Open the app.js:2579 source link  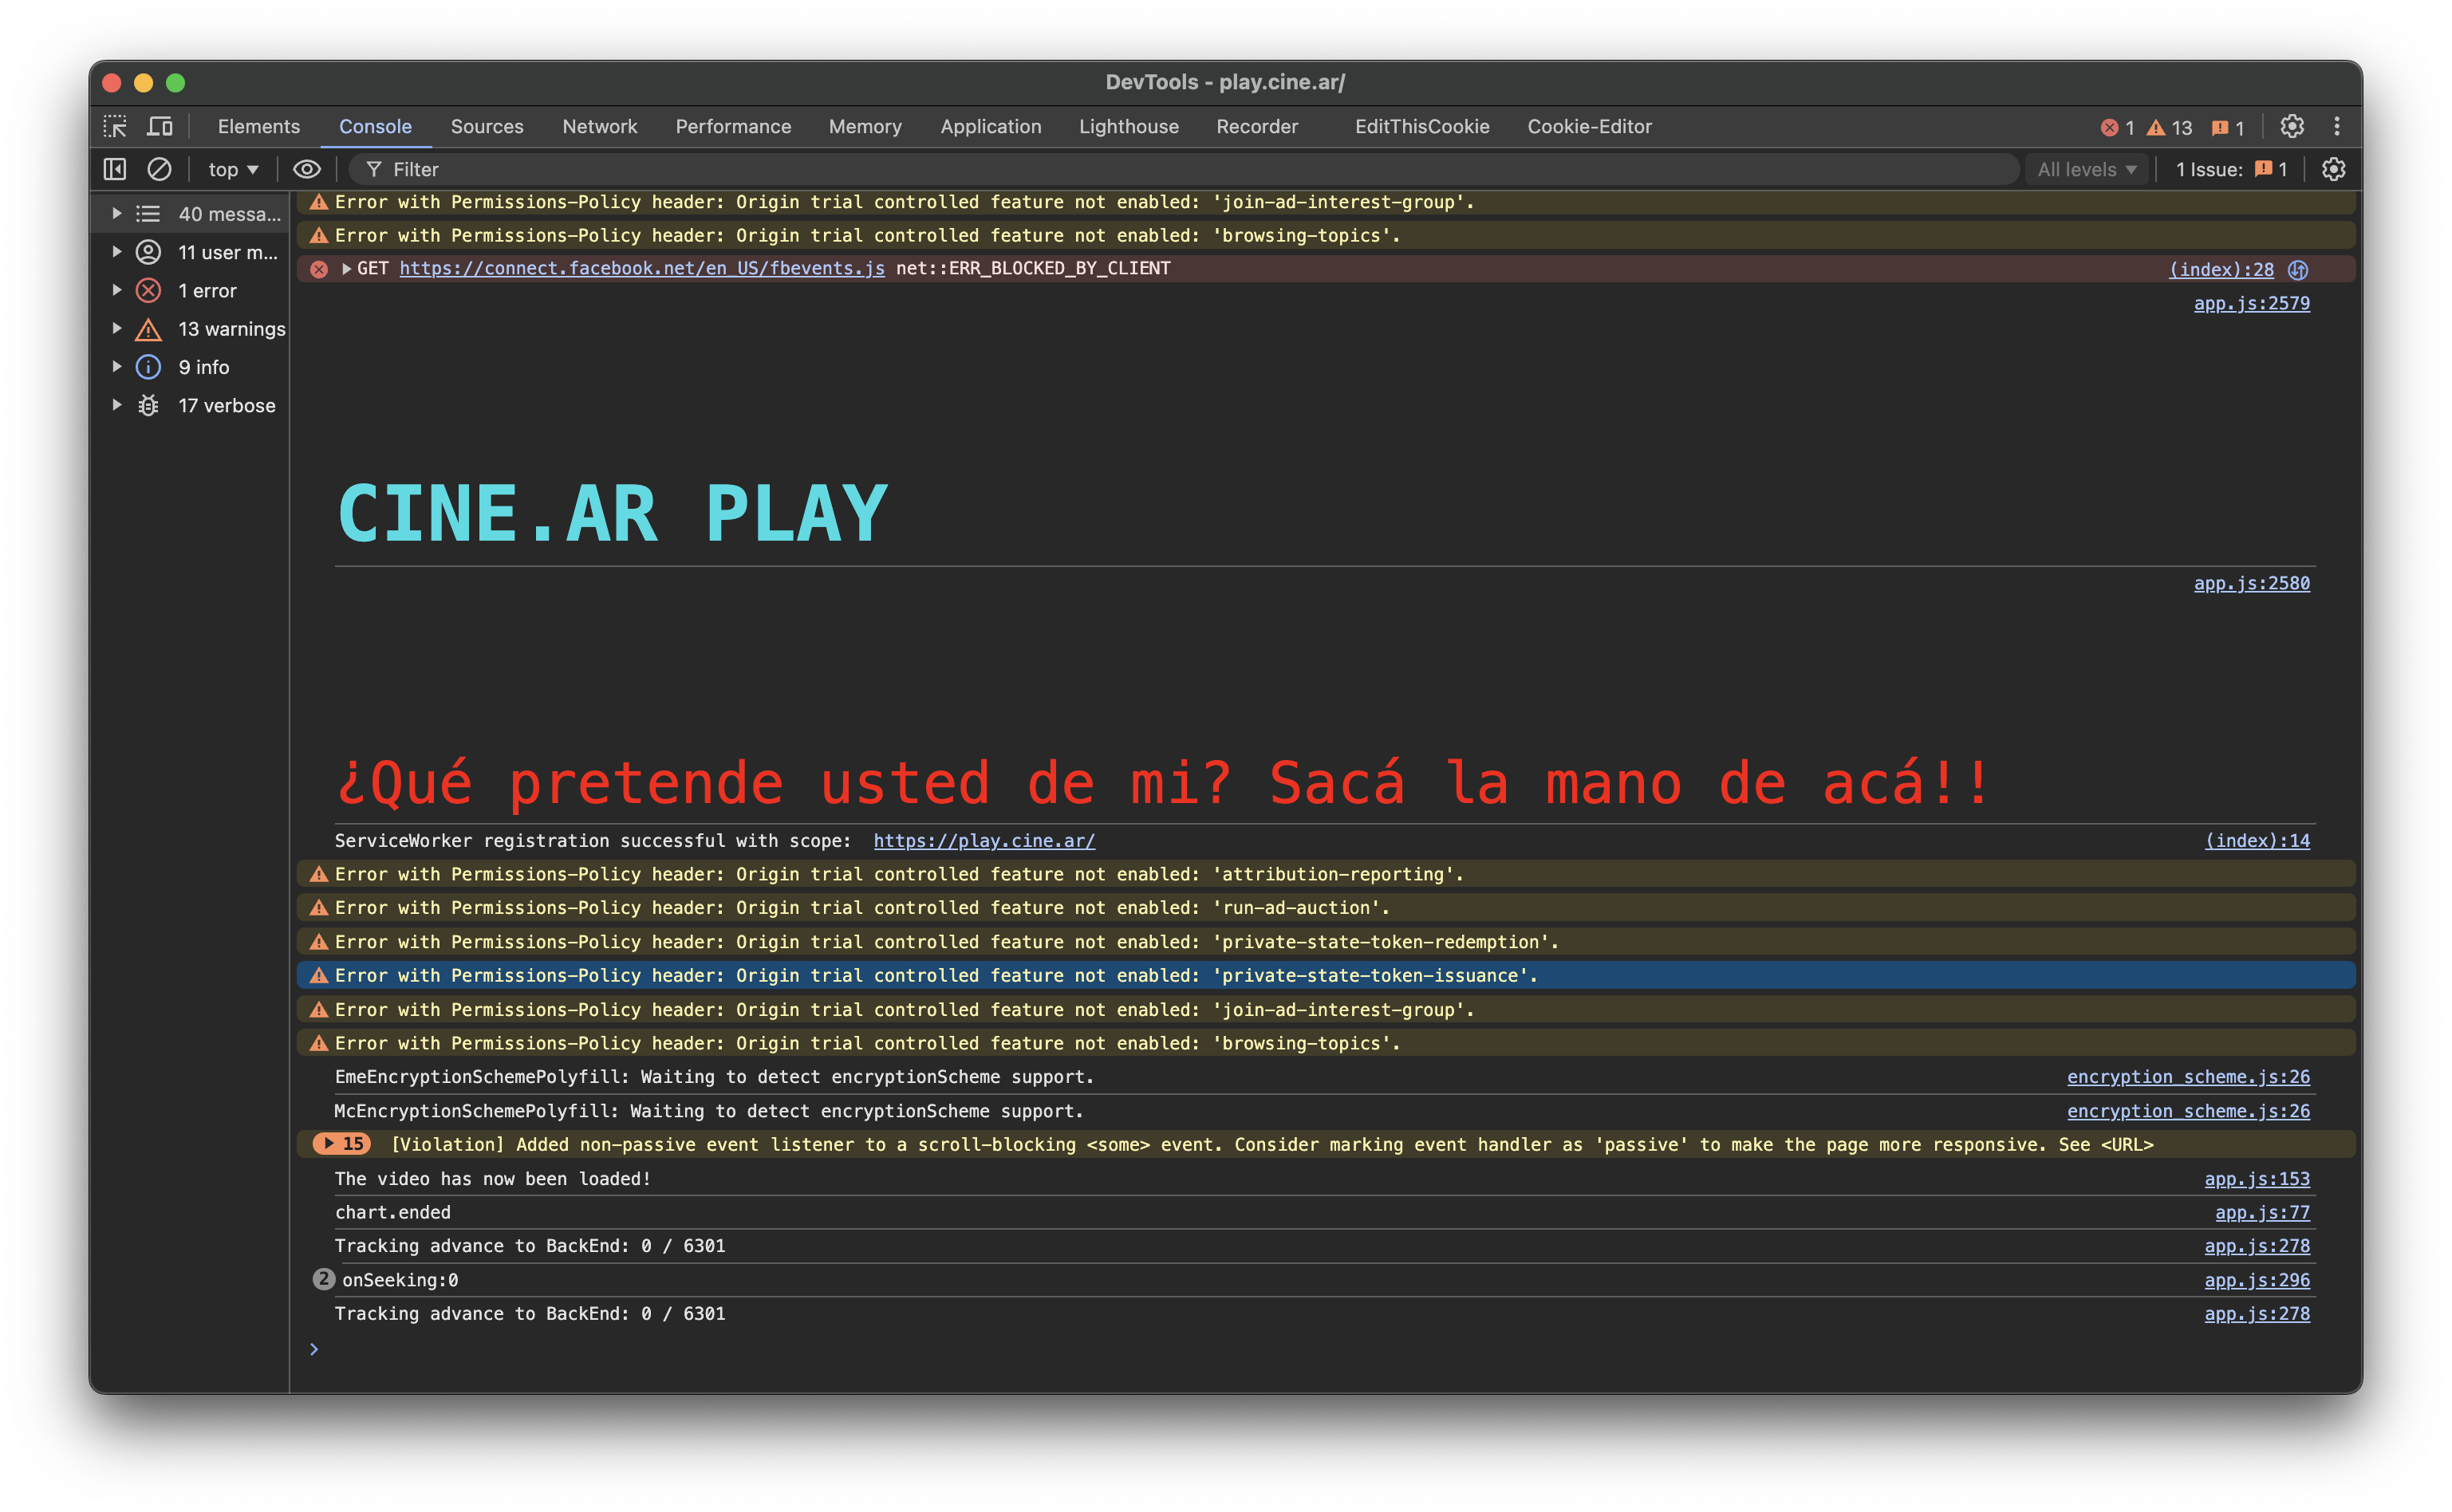2251,303
